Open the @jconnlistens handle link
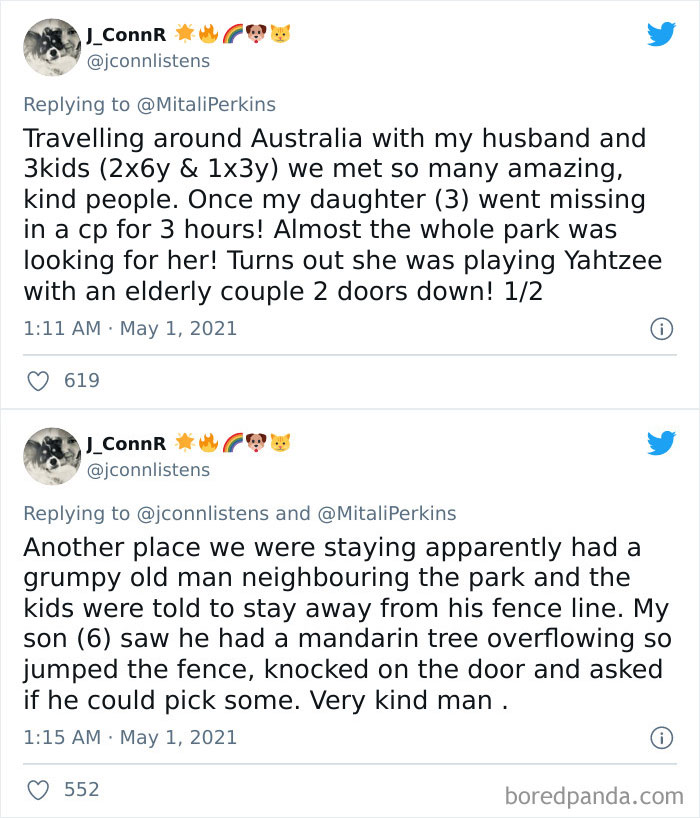The width and height of the screenshot is (700, 818). (151, 60)
